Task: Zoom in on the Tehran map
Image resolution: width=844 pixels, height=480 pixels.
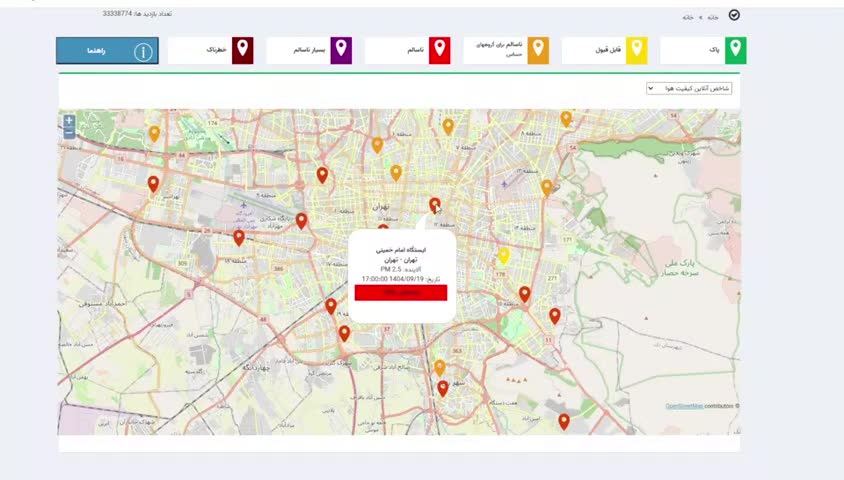Action: (69, 121)
